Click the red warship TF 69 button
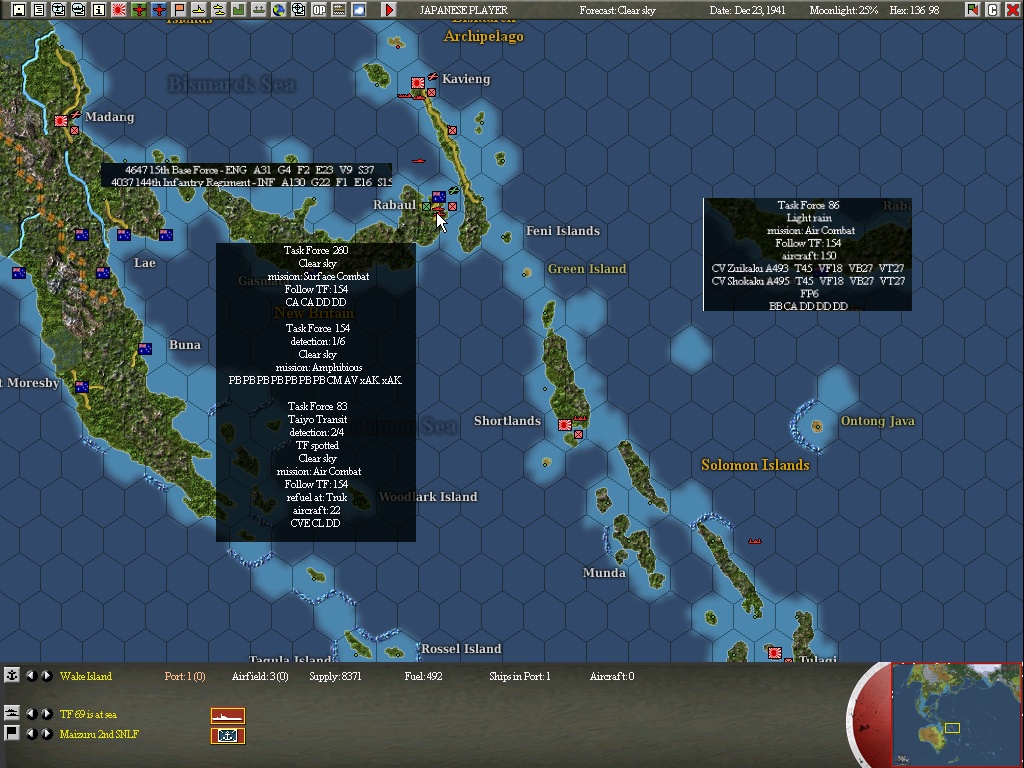The image size is (1024, 768). click(x=228, y=716)
